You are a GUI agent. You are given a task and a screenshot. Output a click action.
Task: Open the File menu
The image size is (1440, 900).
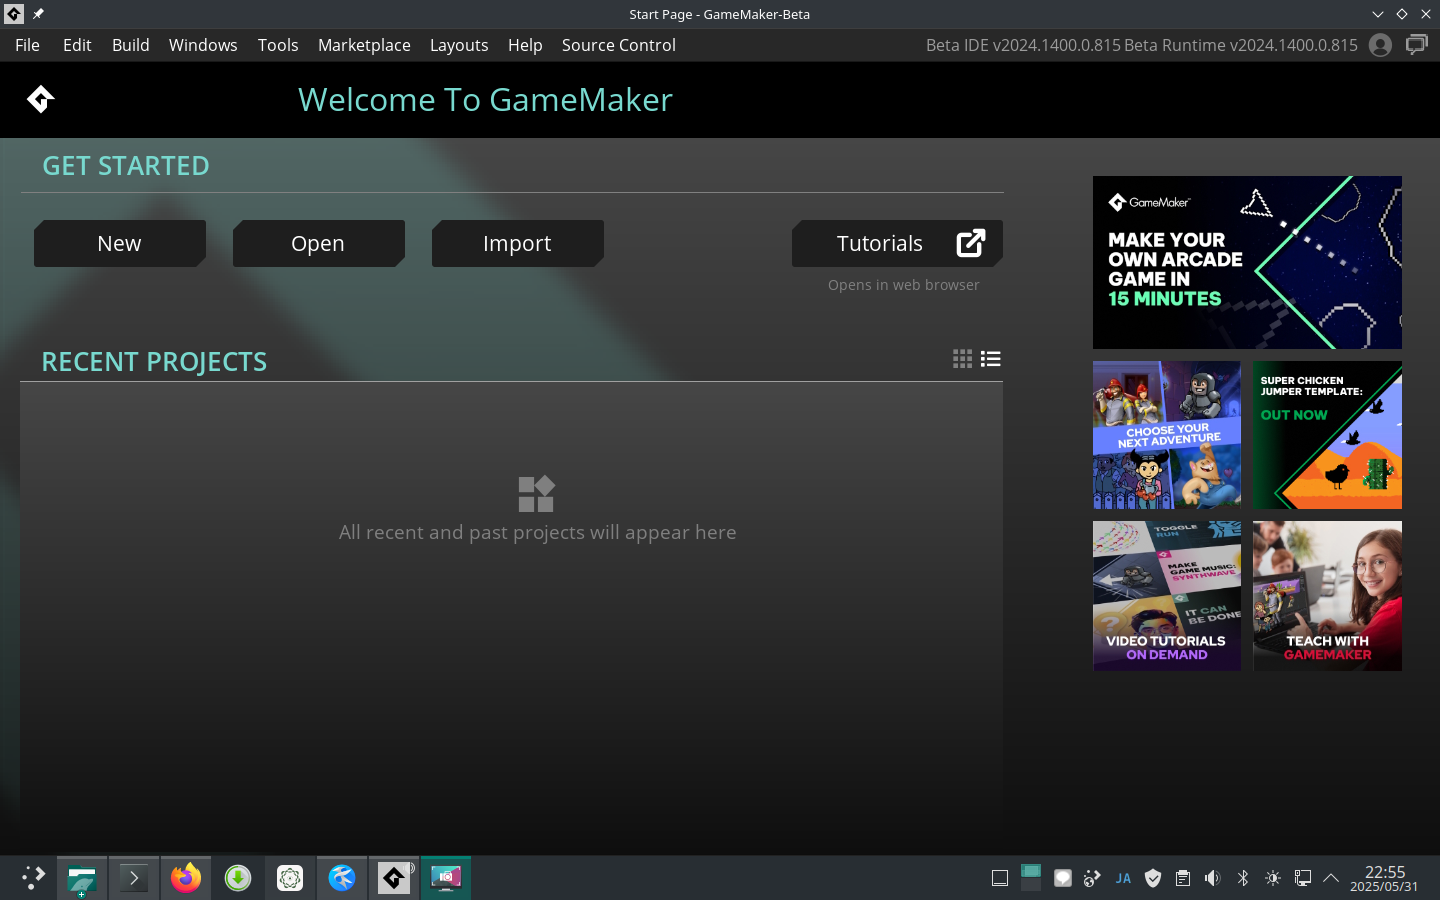click(27, 45)
